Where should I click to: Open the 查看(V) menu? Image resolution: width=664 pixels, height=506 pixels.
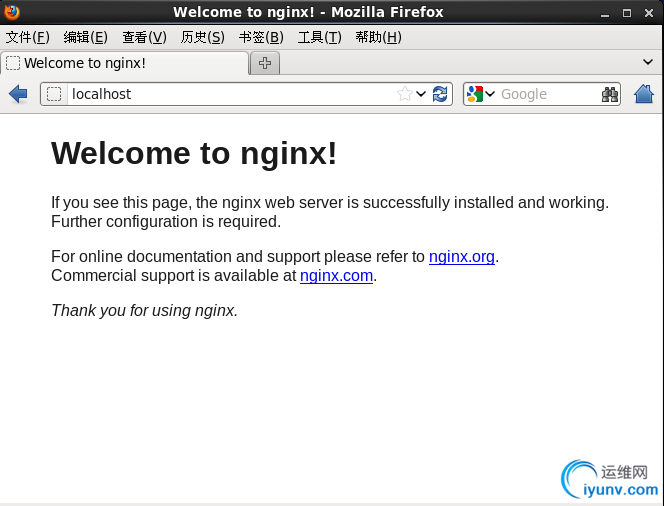click(x=144, y=37)
